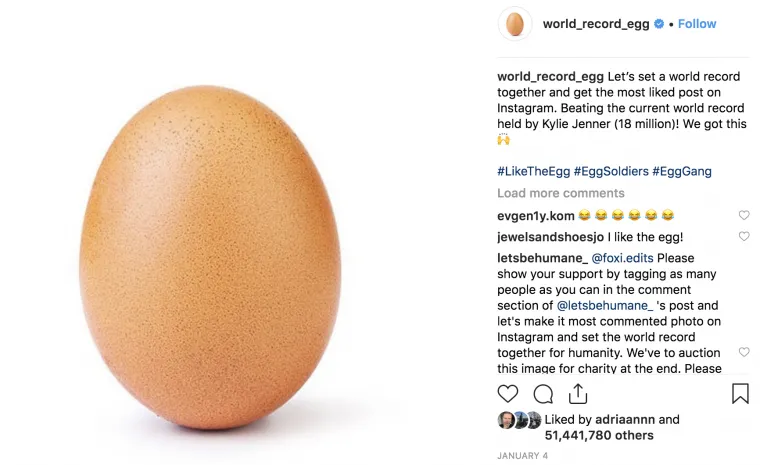Image resolution: width=760 pixels, height=465 pixels.
Task: Like evgen1y.kom's comment
Action: pos(744,215)
